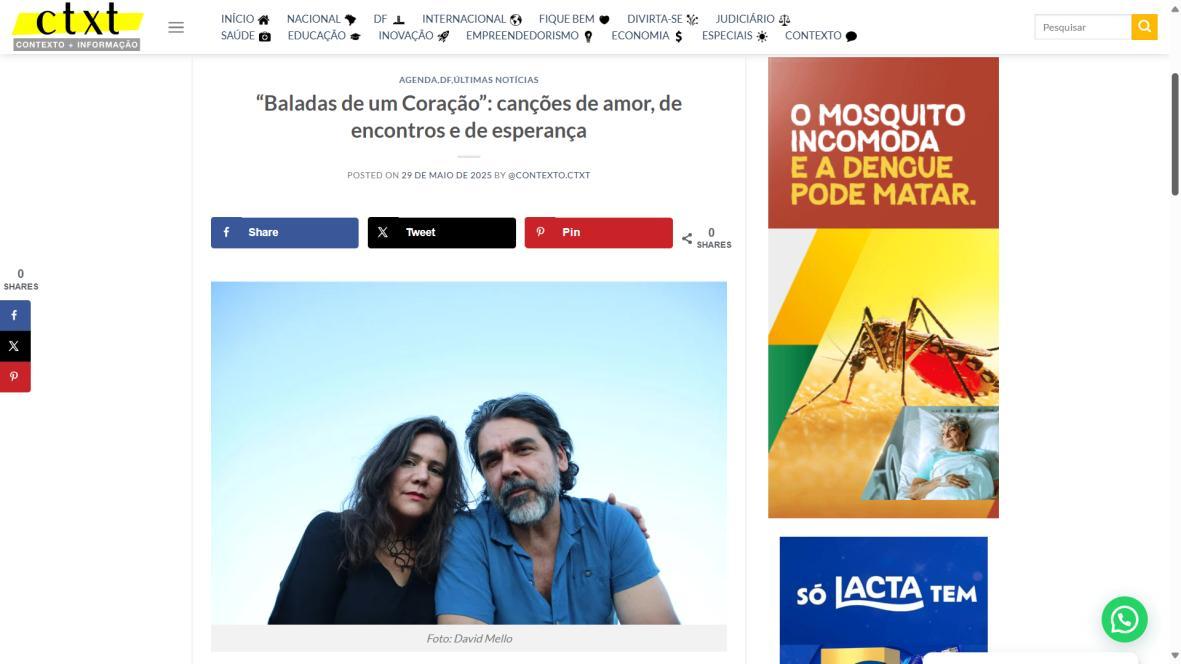
Task: Click the dengue mosquito ad banner
Action: (883, 288)
